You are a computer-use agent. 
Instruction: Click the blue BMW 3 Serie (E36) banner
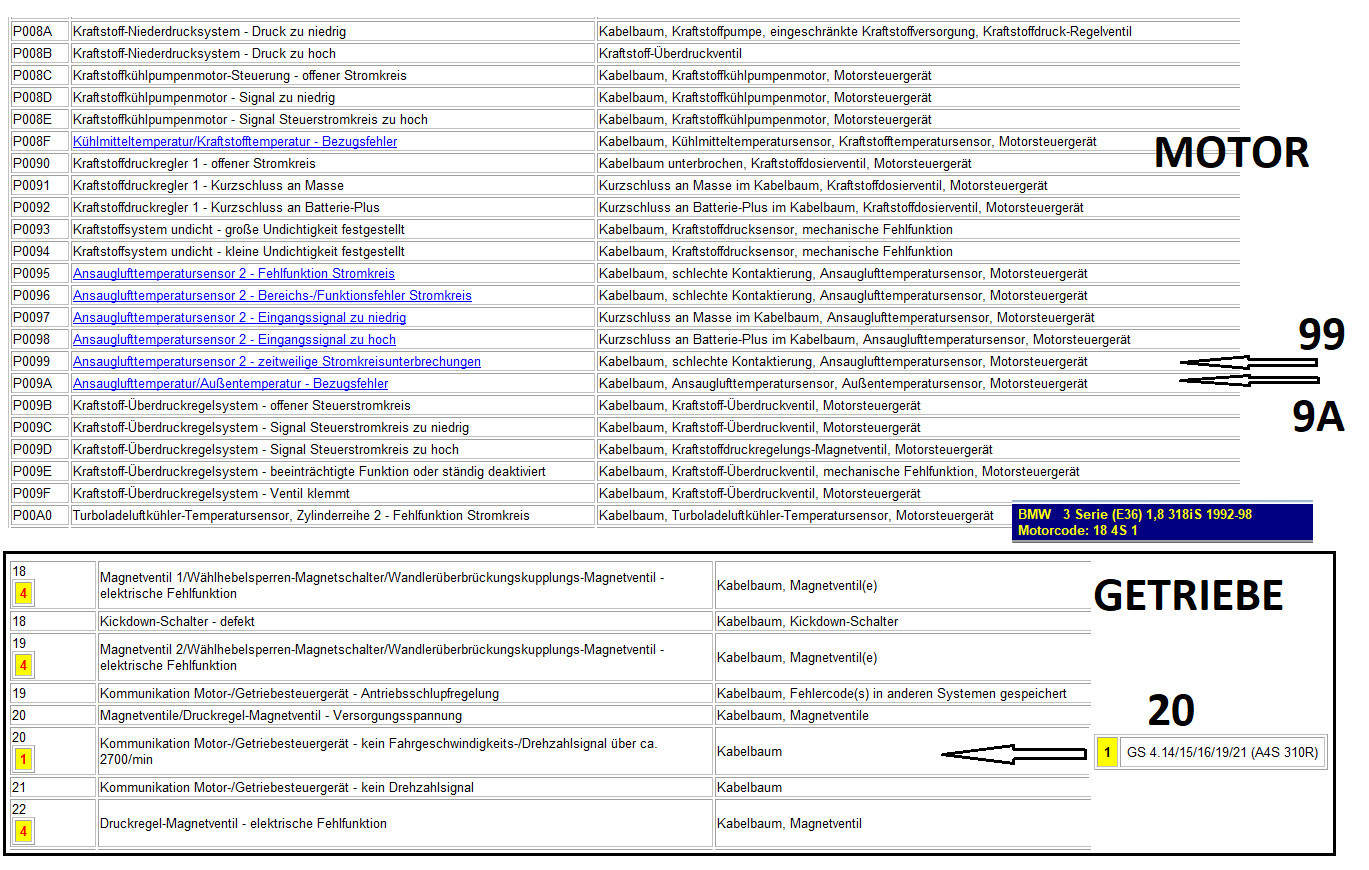[1161, 522]
